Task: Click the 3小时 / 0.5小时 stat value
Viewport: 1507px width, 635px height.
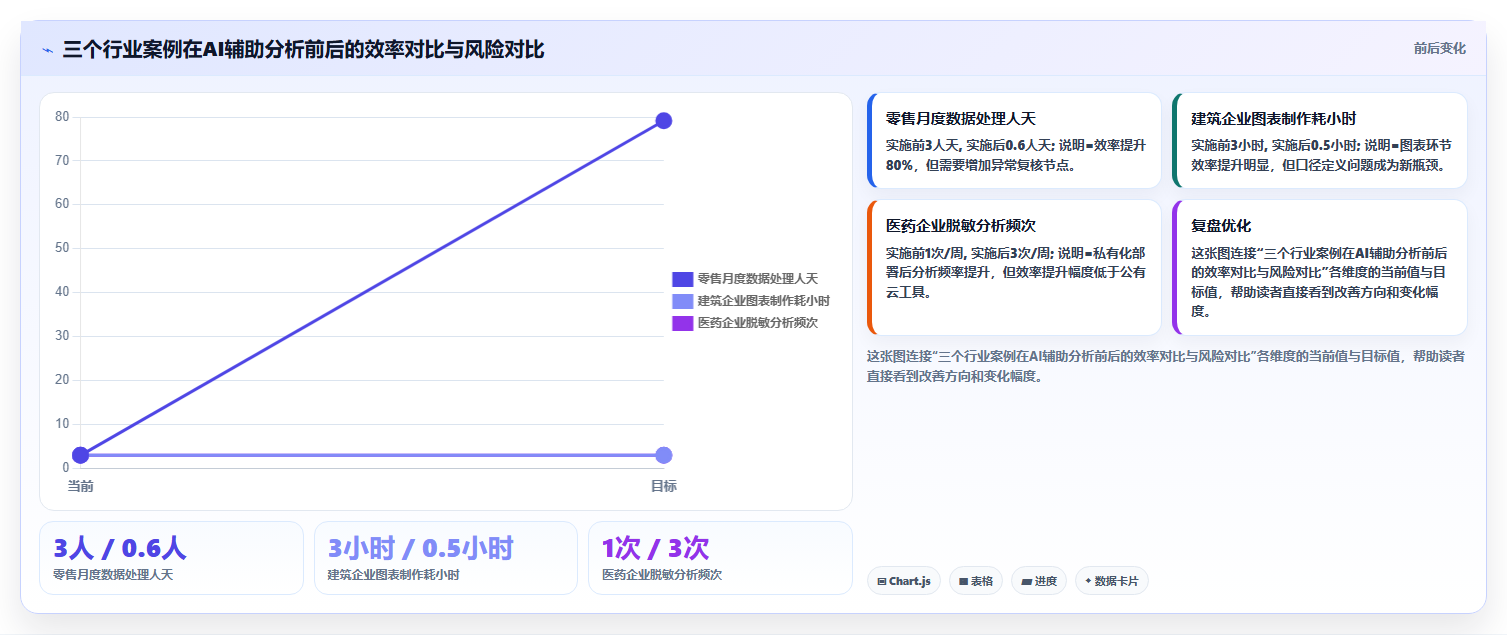Action: coord(421,548)
